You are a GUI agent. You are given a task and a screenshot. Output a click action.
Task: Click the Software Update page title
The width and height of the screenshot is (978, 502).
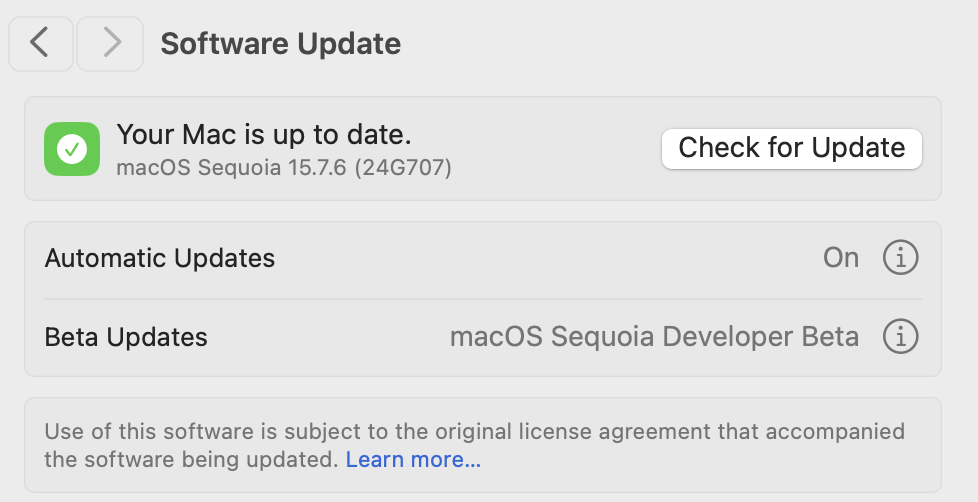[281, 44]
